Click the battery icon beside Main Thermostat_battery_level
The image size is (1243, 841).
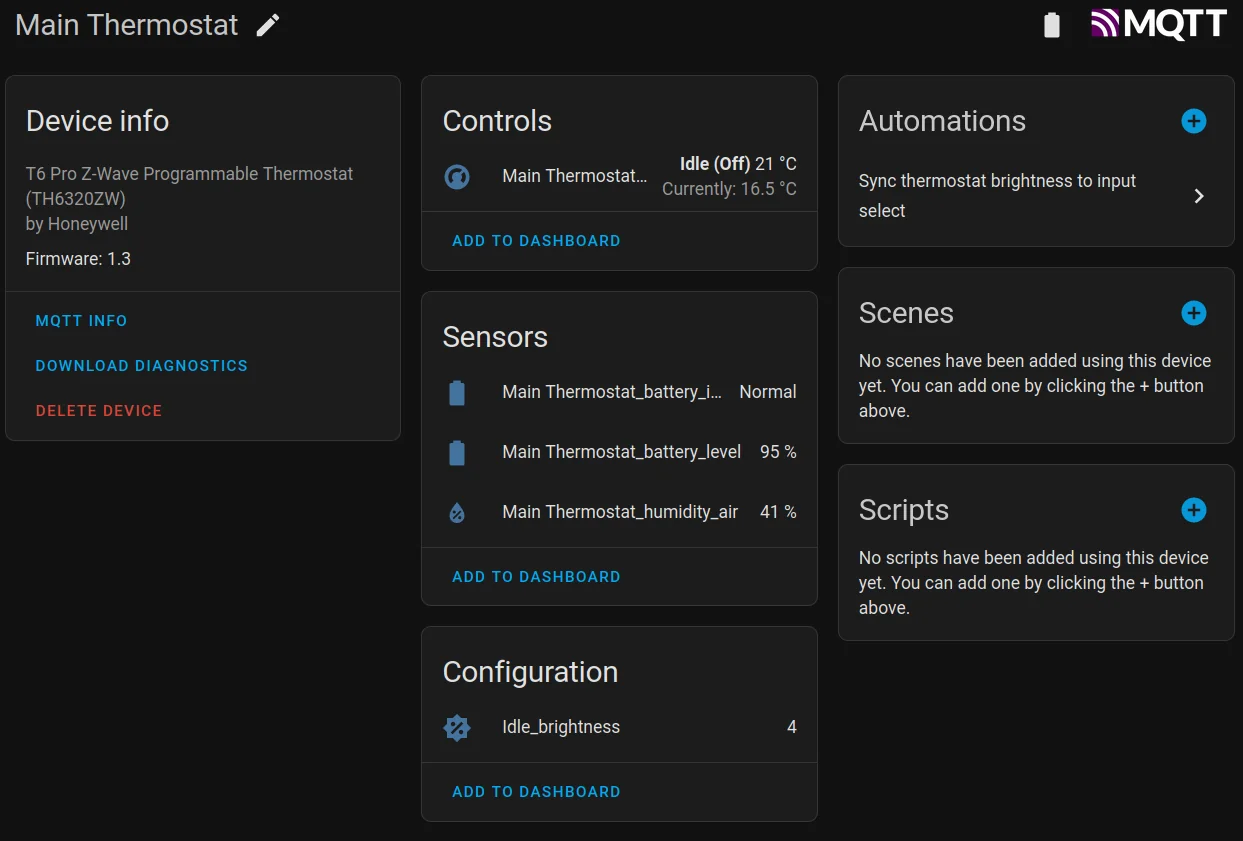[x=457, y=452]
